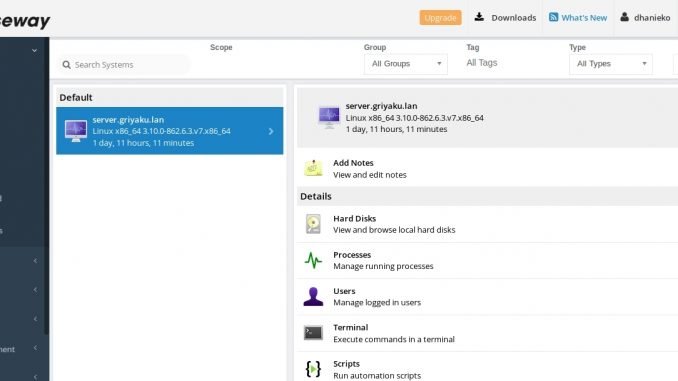
Task: Open Add Notes
Action: coord(487,168)
